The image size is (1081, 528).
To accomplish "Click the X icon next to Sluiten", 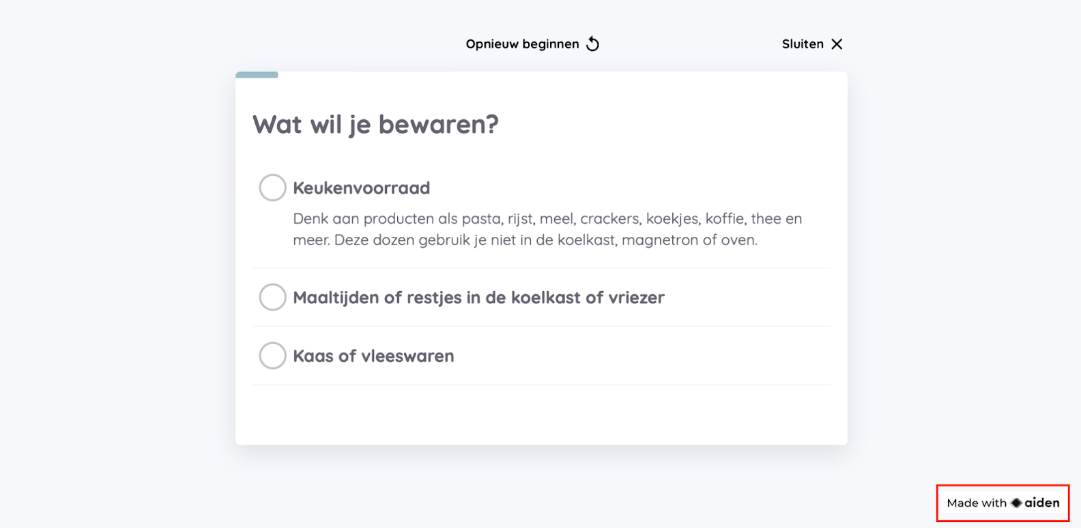I will pyautogui.click(x=836, y=44).
